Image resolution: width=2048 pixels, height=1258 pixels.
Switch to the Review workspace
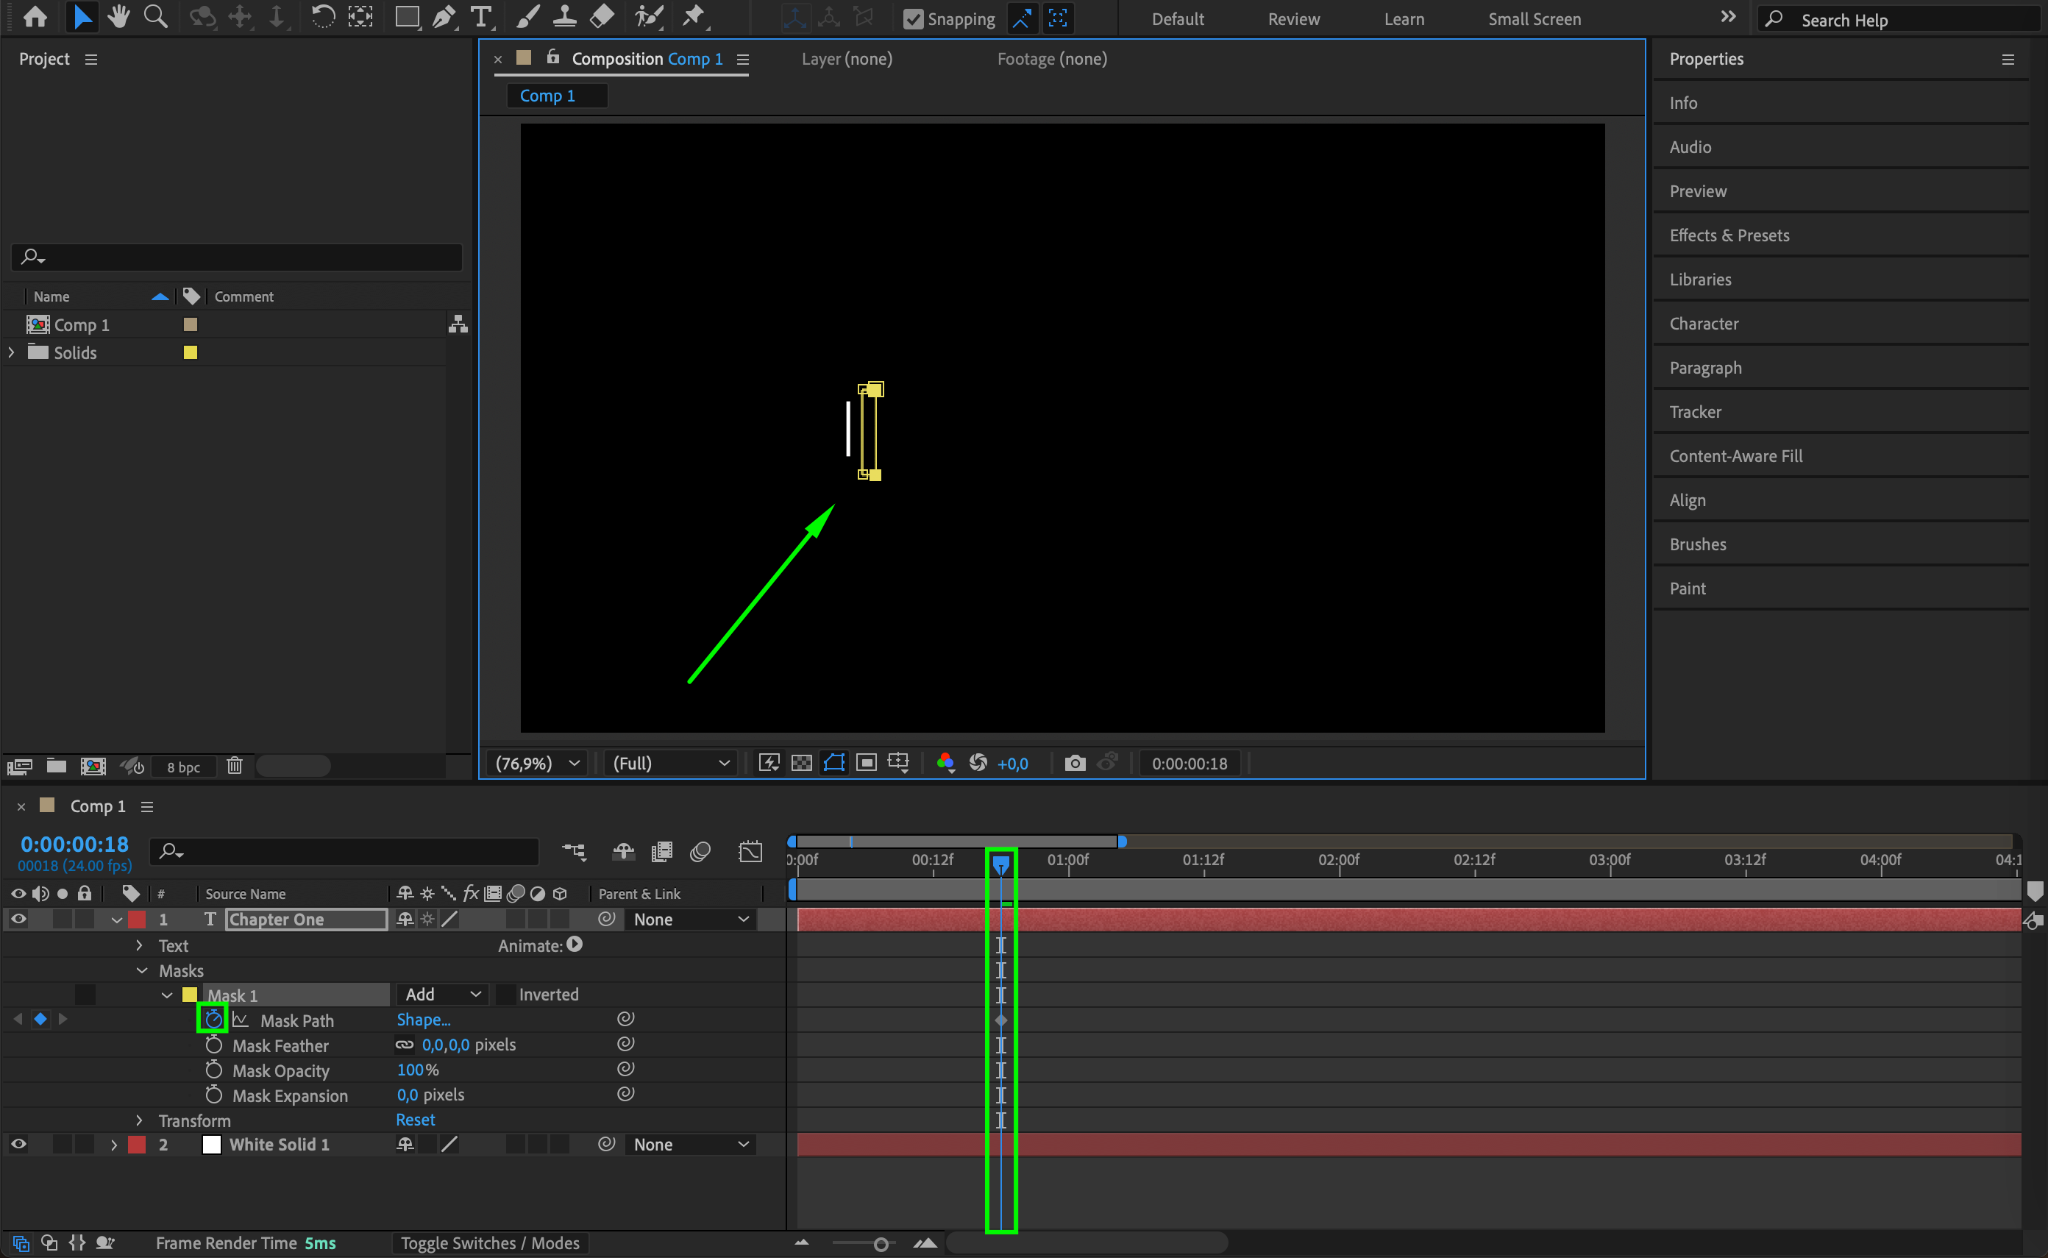click(x=1293, y=19)
